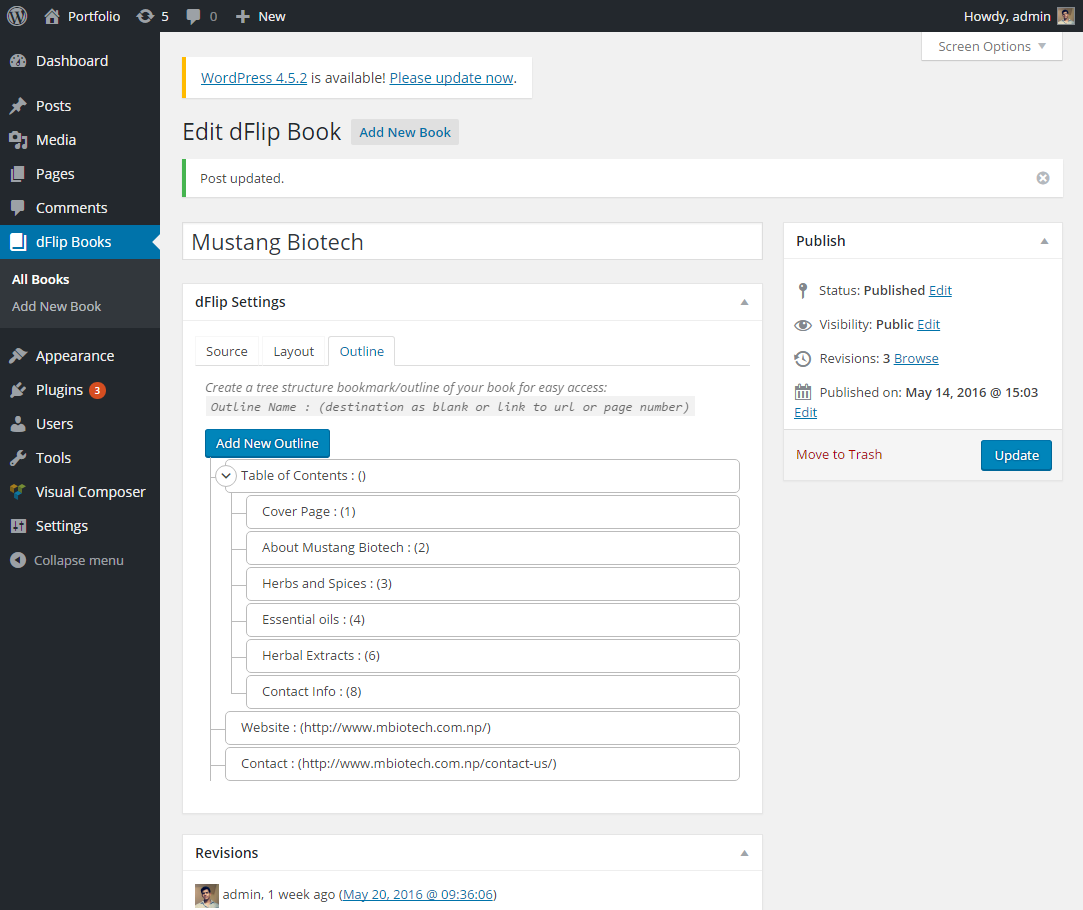Collapse the dFlip Settings panel
The image size is (1083, 910).
click(743, 302)
